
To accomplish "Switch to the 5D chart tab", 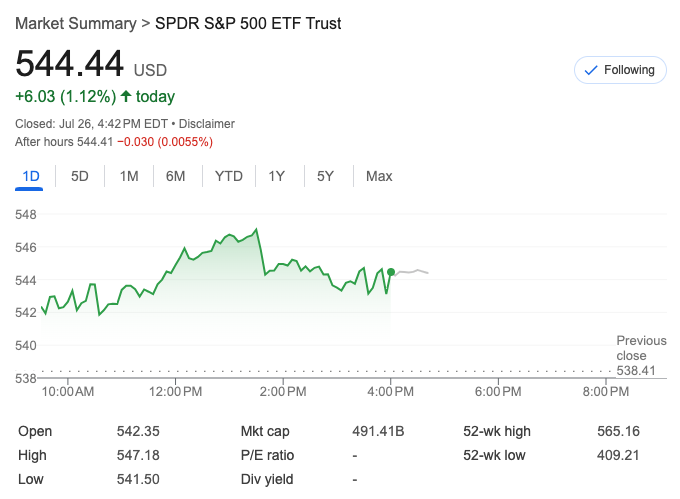I will click(80, 177).
